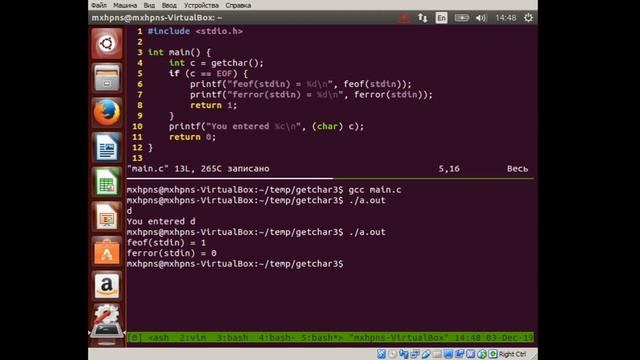Click the Right Ctrl host key label
This screenshot has height=360, width=640.
(512, 354)
